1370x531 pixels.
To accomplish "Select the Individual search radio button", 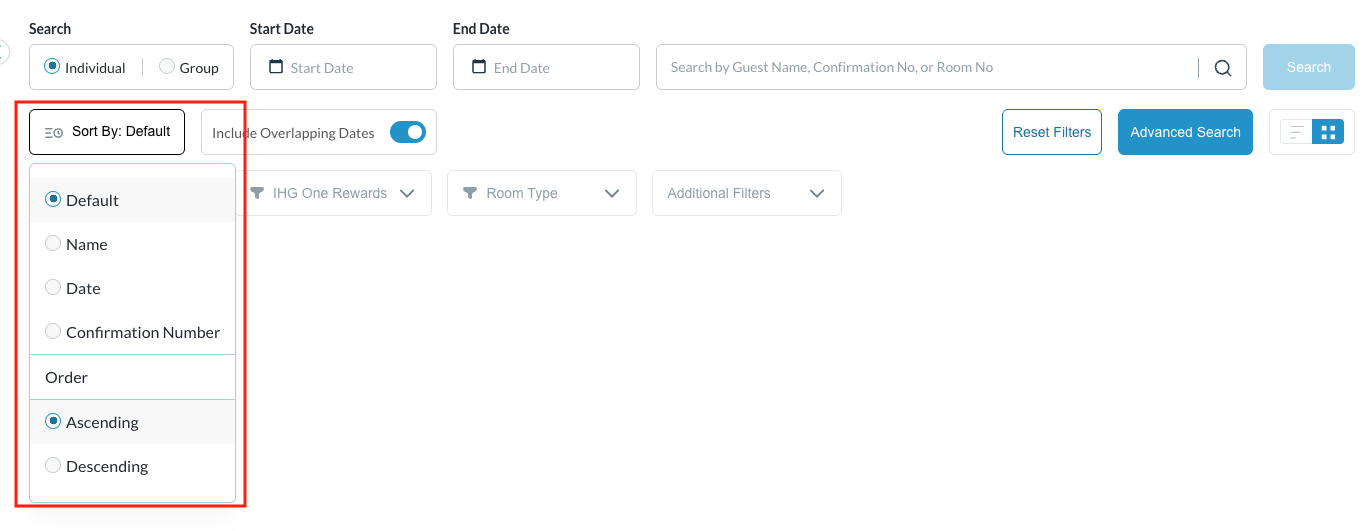I will tap(53, 67).
